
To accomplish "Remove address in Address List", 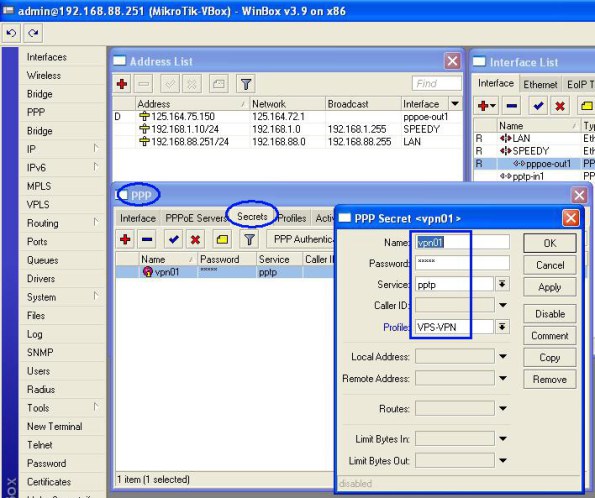I will pos(143,84).
